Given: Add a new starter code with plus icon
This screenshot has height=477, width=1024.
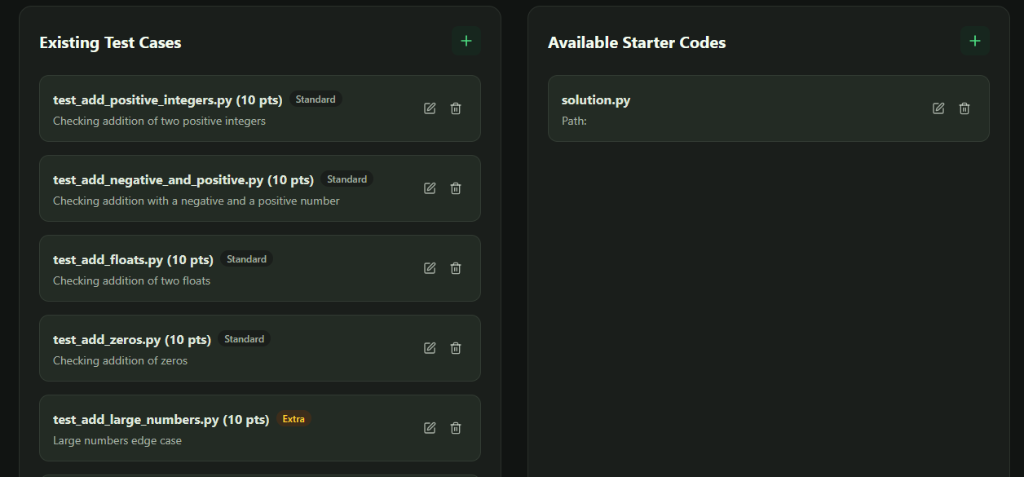Looking at the screenshot, I should coord(975,41).
